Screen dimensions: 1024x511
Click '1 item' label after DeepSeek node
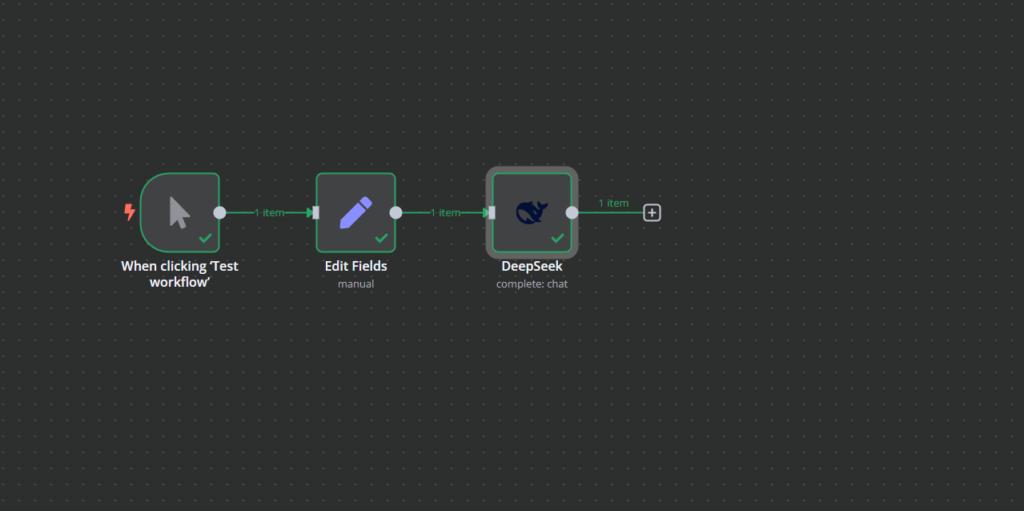coord(613,203)
